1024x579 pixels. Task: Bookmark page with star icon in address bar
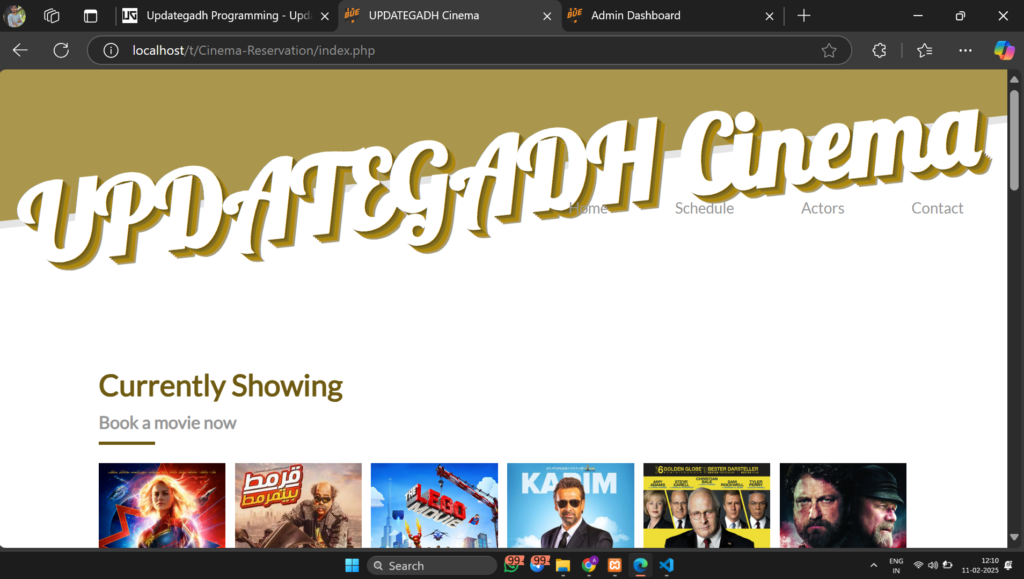tap(829, 50)
